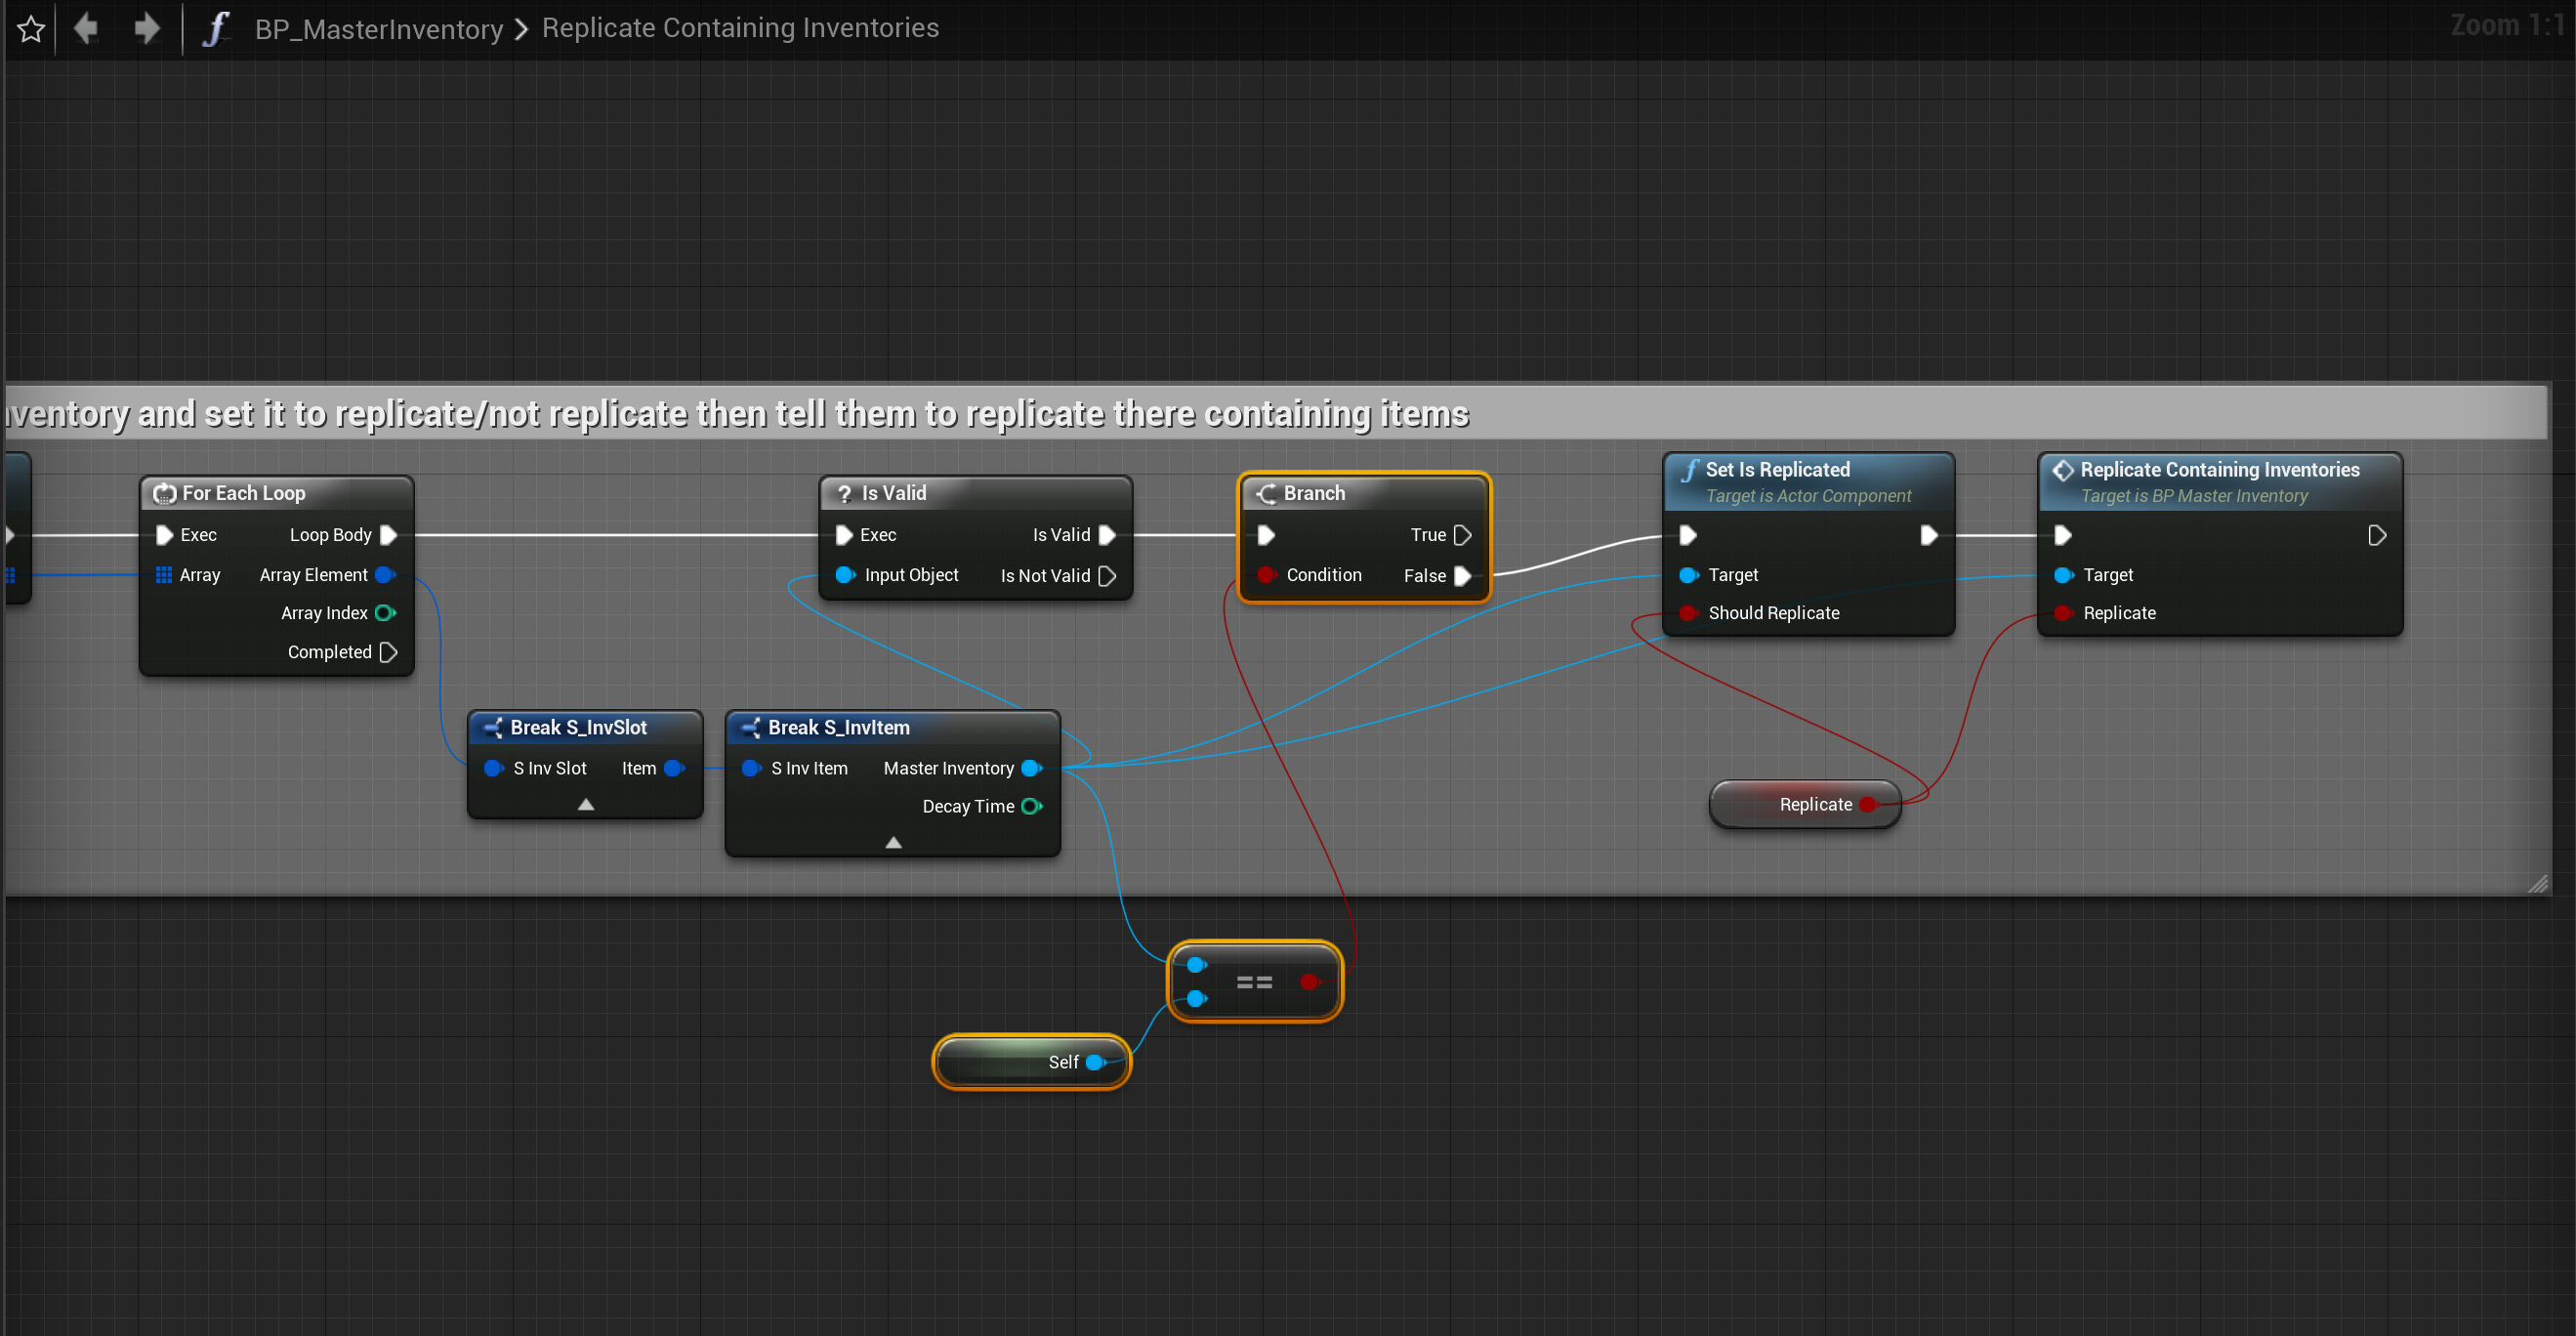Viewport: 2576px width, 1336px height.
Task: Click the Is Valid question mark icon
Action: [844, 494]
